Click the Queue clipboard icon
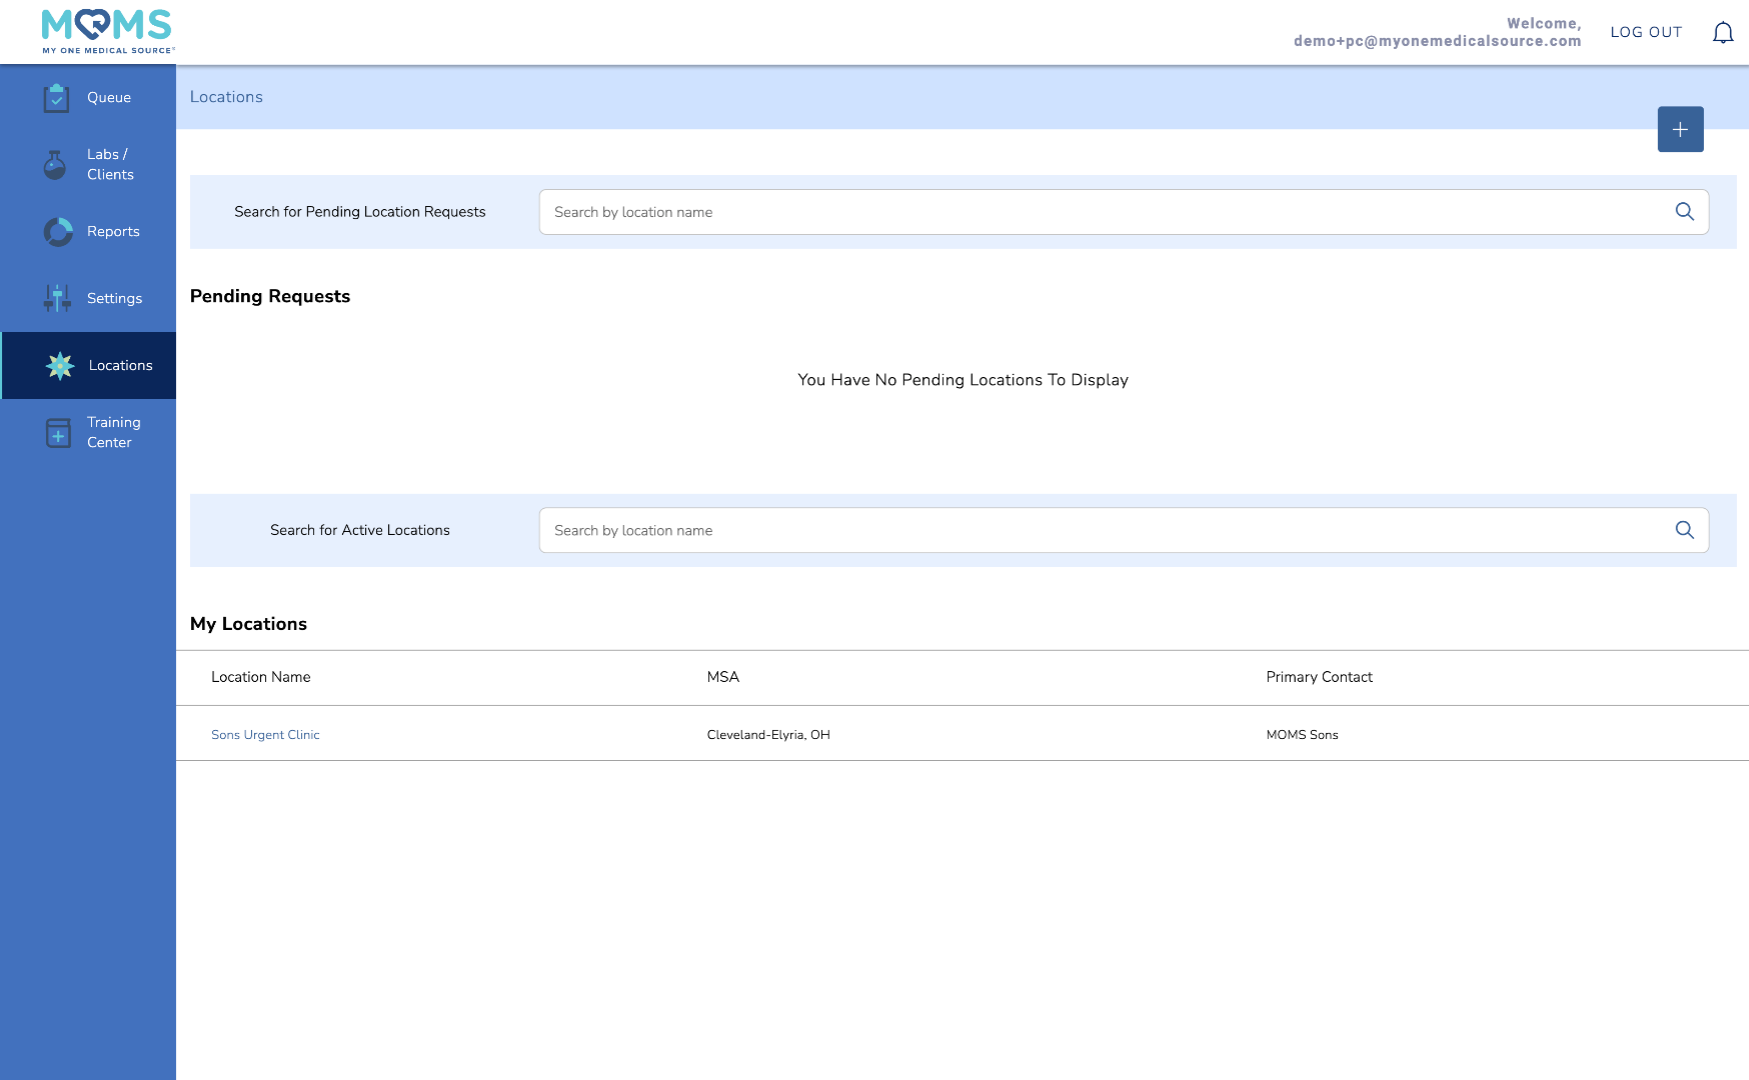 point(57,98)
